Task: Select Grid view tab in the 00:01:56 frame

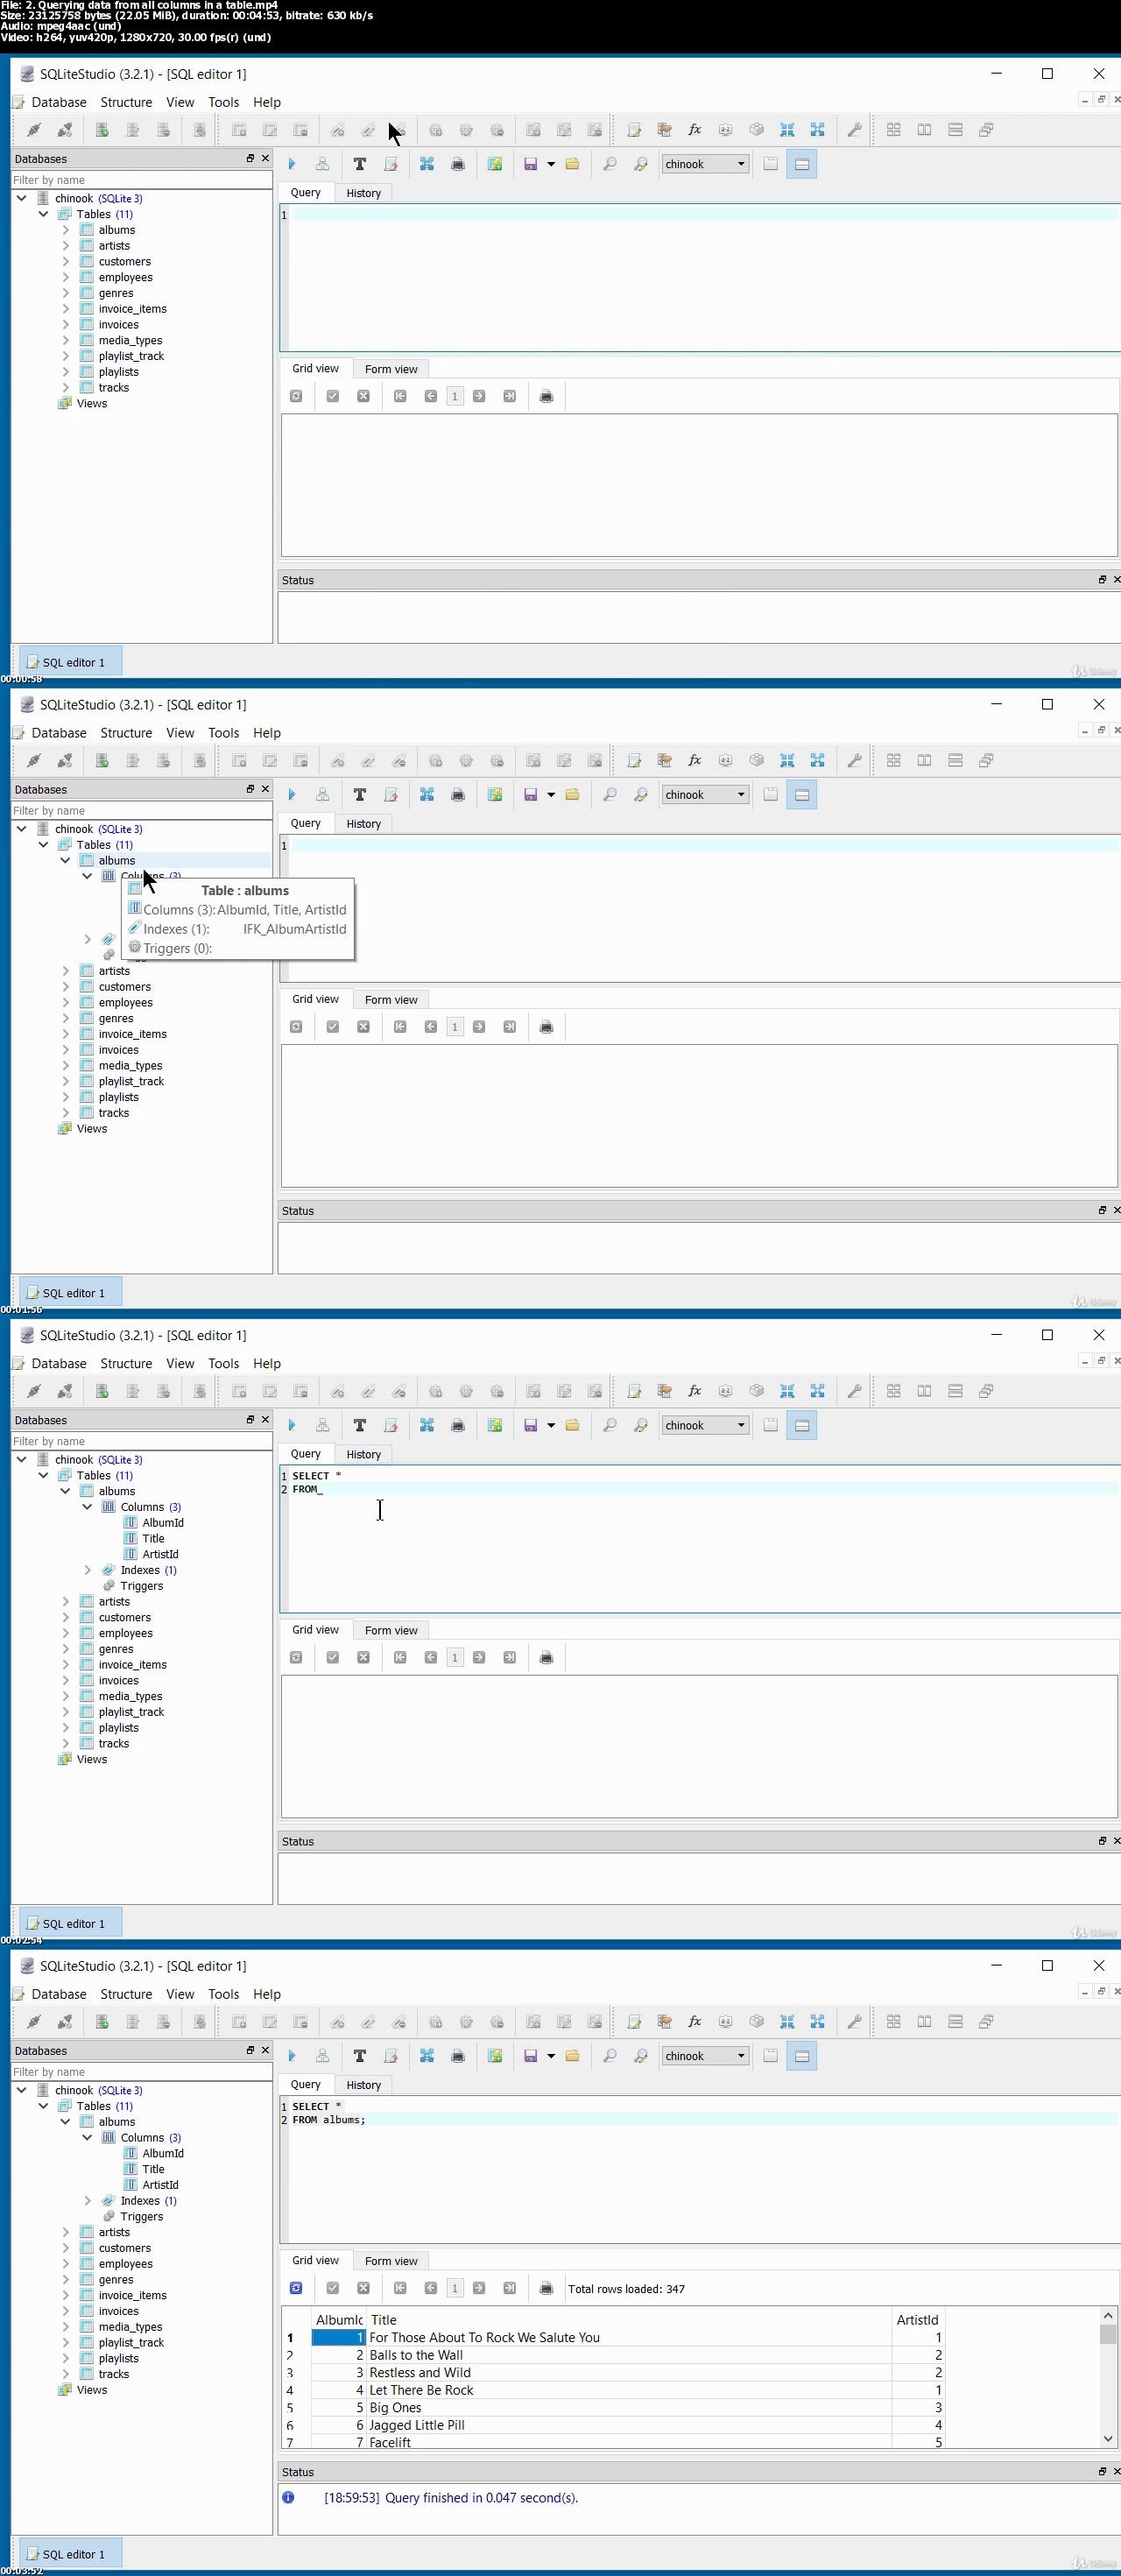Action: point(315,999)
